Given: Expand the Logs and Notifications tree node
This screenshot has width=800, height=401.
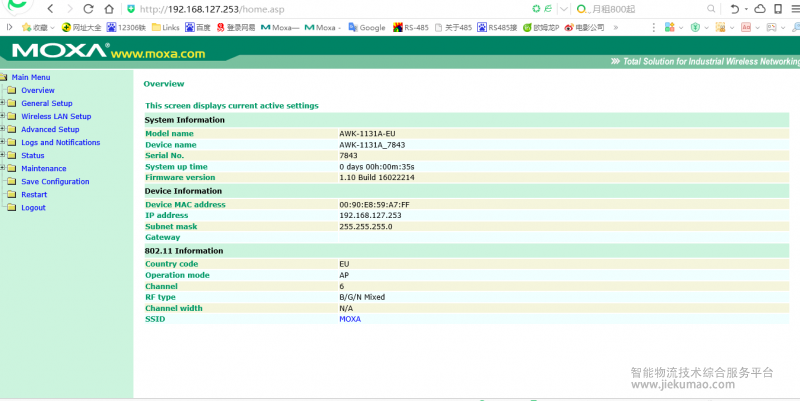Looking at the screenshot, I should [x=3, y=142].
